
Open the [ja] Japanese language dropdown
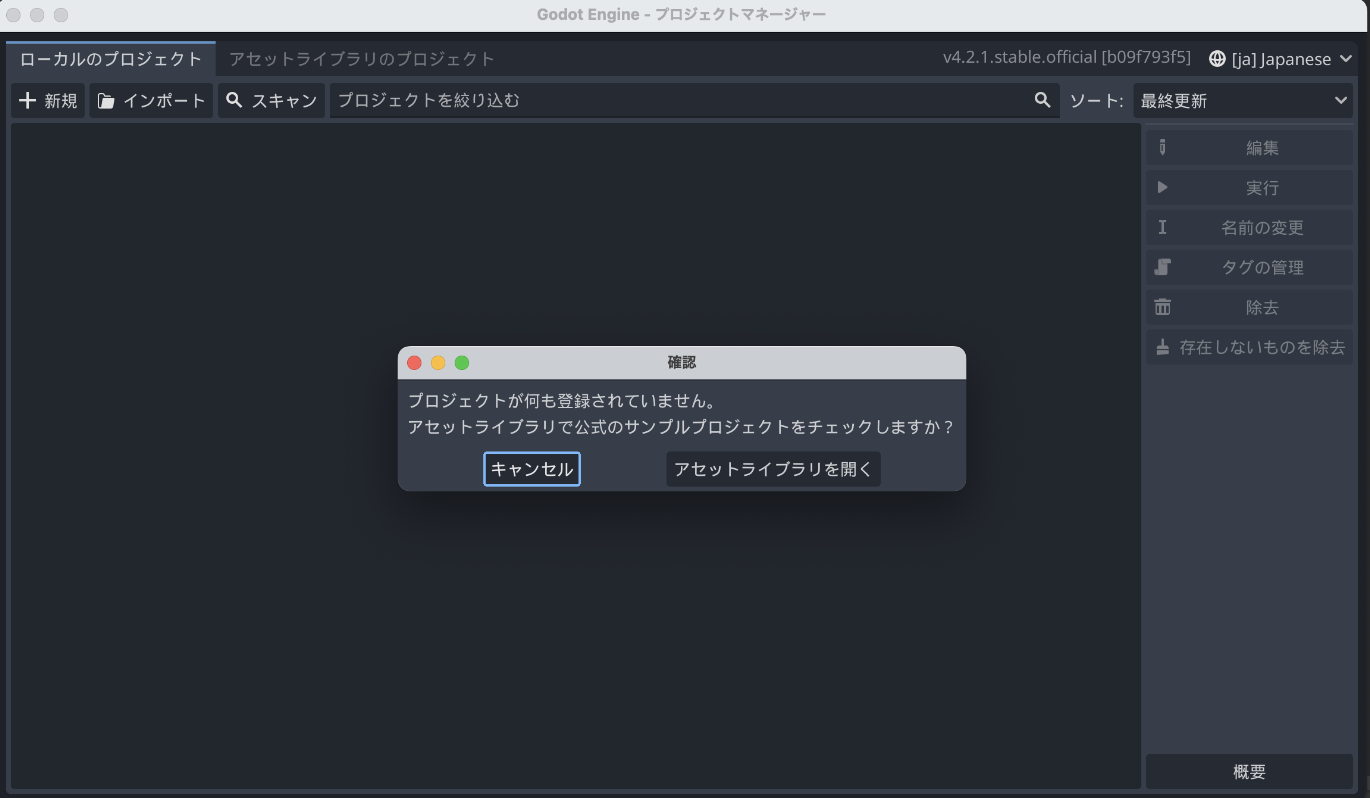point(1281,59)
